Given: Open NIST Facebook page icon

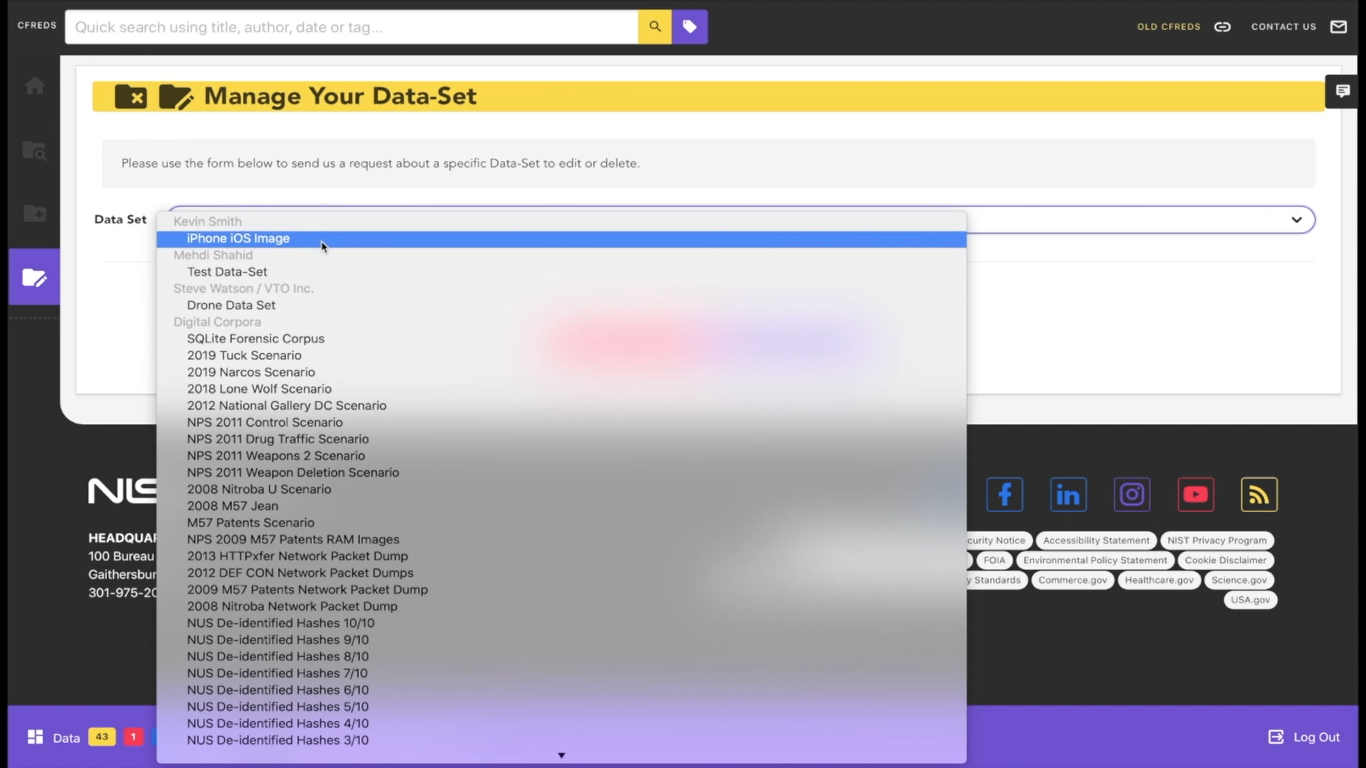Looking at the screenshot, I should pyautogui.click(x=1004, y=495).
